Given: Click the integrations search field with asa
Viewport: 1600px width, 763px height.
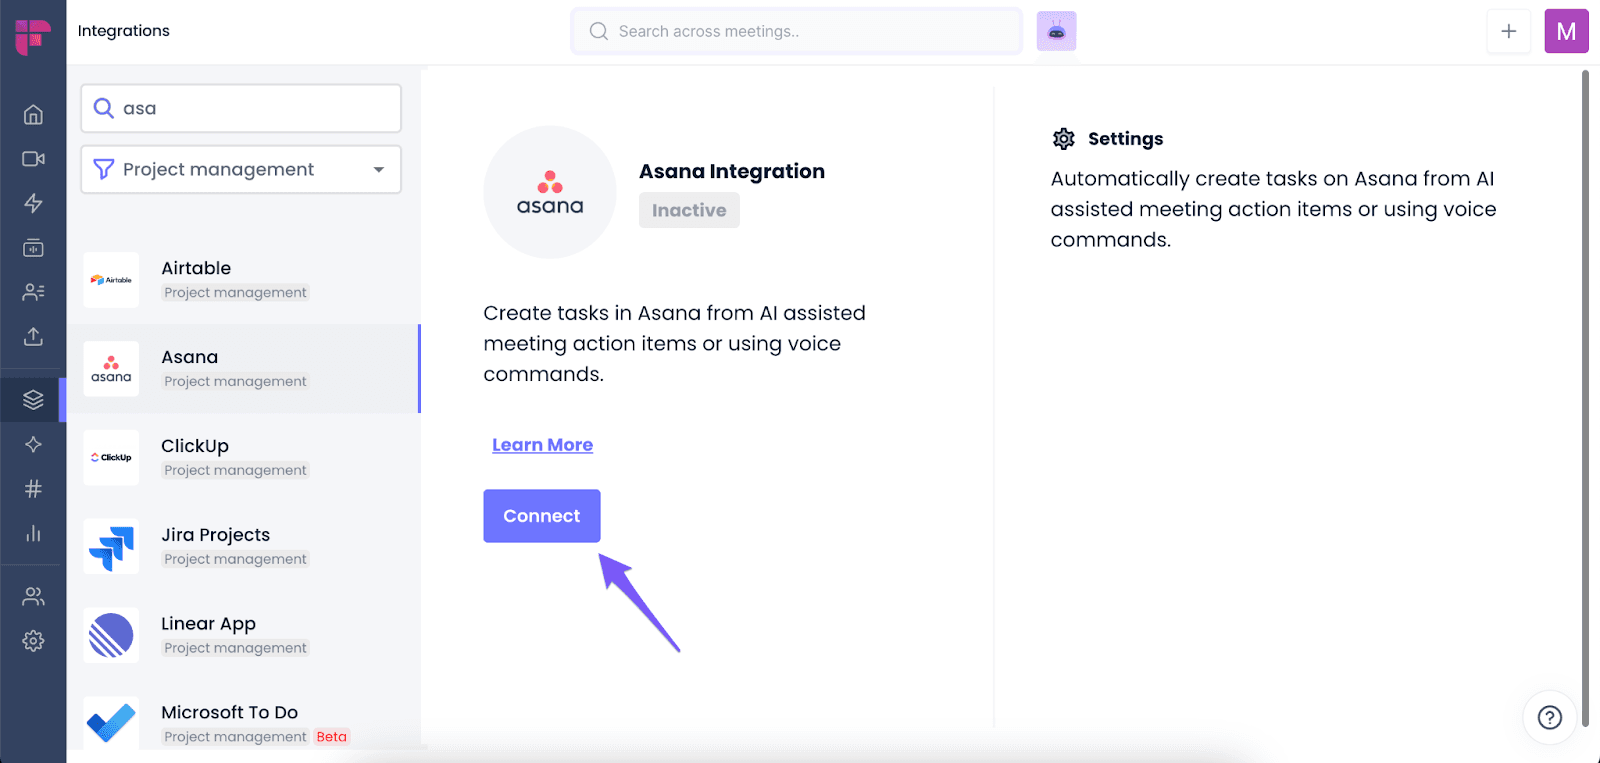Looking at the screenshot, I should click(x=241, y=108).
